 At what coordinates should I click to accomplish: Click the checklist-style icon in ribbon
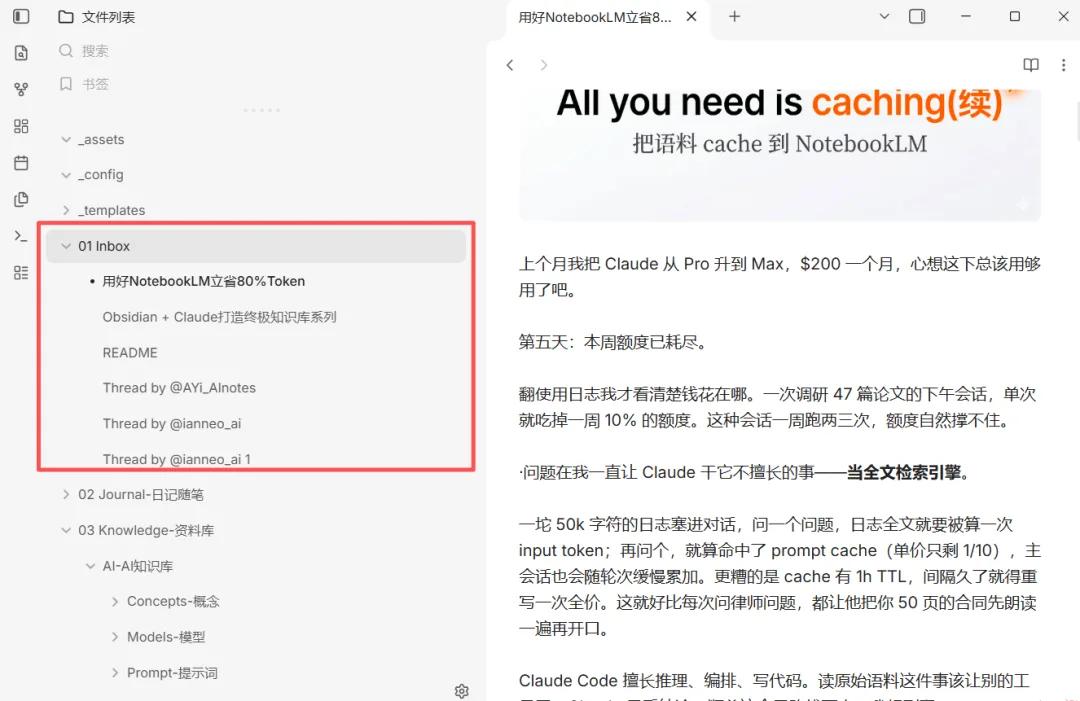click(21, 273)
